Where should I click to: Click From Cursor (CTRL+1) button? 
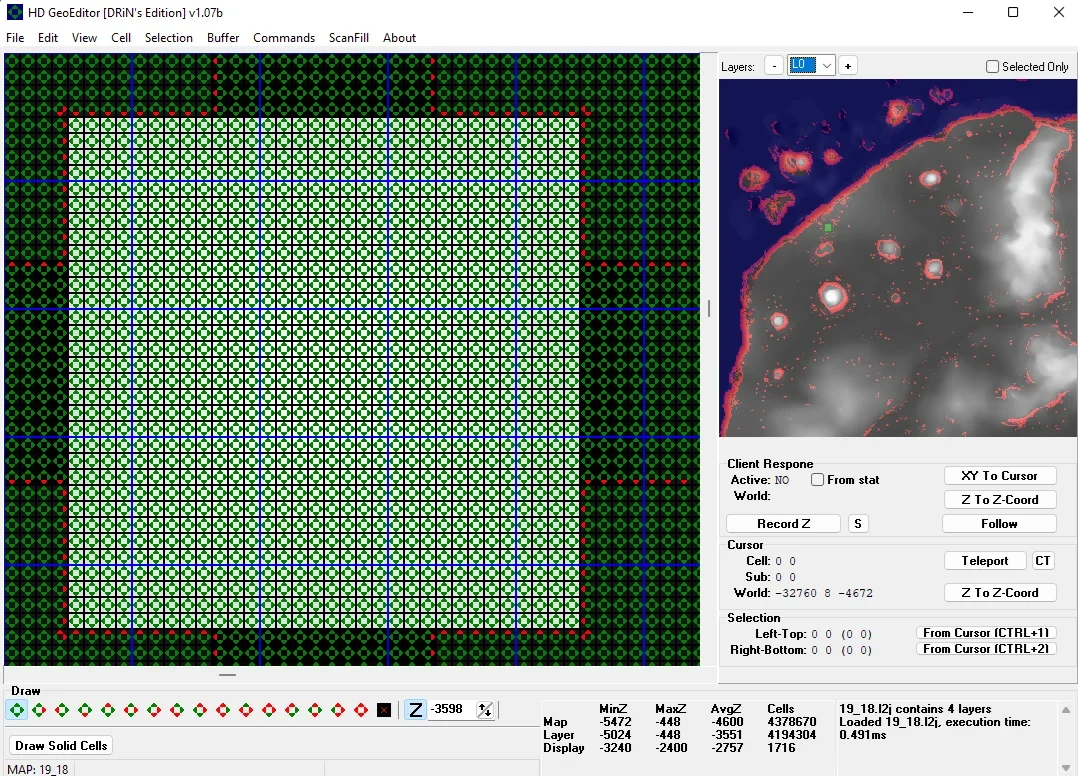pos(985,633)
